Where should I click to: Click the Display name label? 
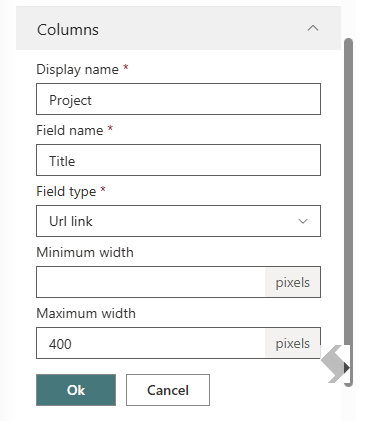(77, 69)
